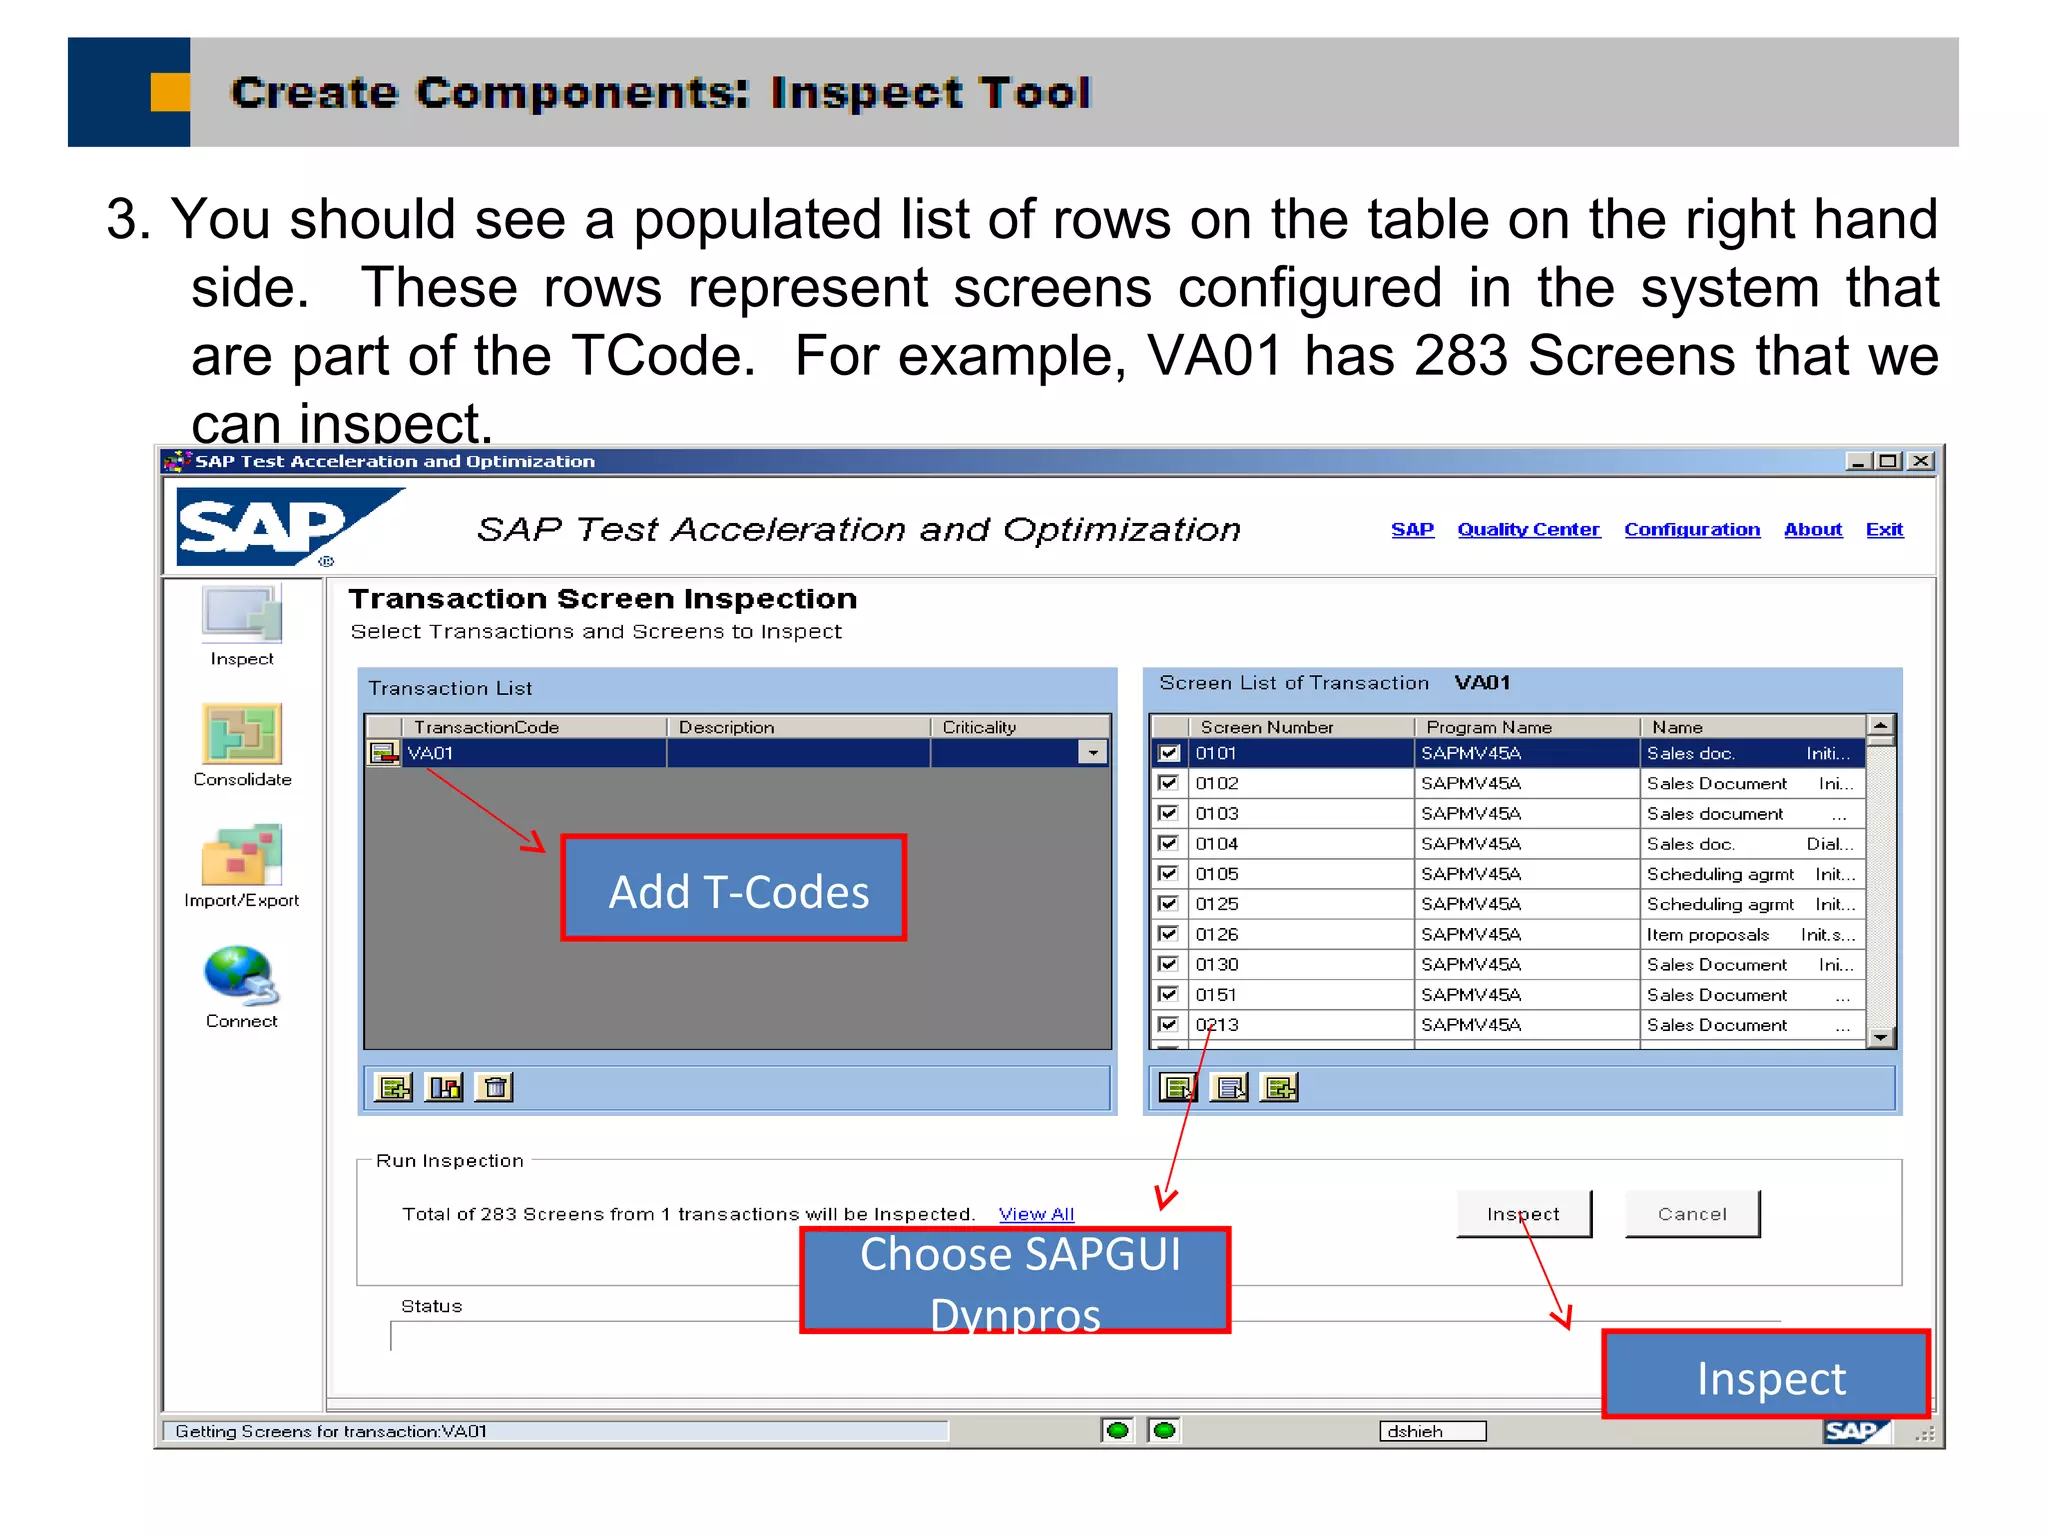Click trash delete icon under Transaction List

[x=495, y=1087]
